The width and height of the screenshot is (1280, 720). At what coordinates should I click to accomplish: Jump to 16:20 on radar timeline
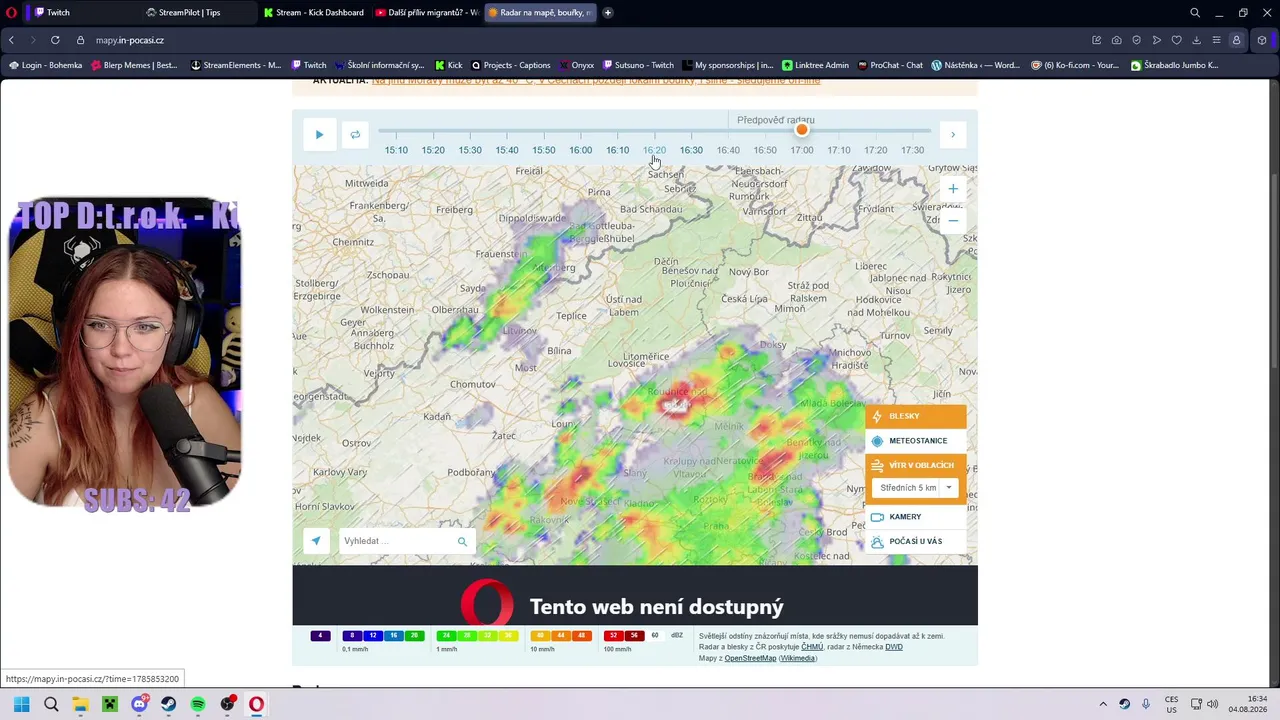click(x=654, y=150)
